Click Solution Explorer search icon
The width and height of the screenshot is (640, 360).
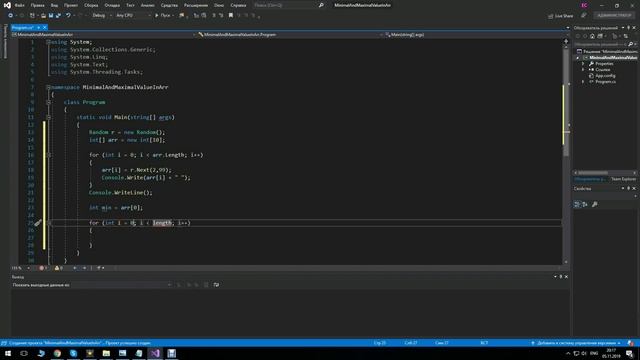pyautogui.click(x=630, y=44)
